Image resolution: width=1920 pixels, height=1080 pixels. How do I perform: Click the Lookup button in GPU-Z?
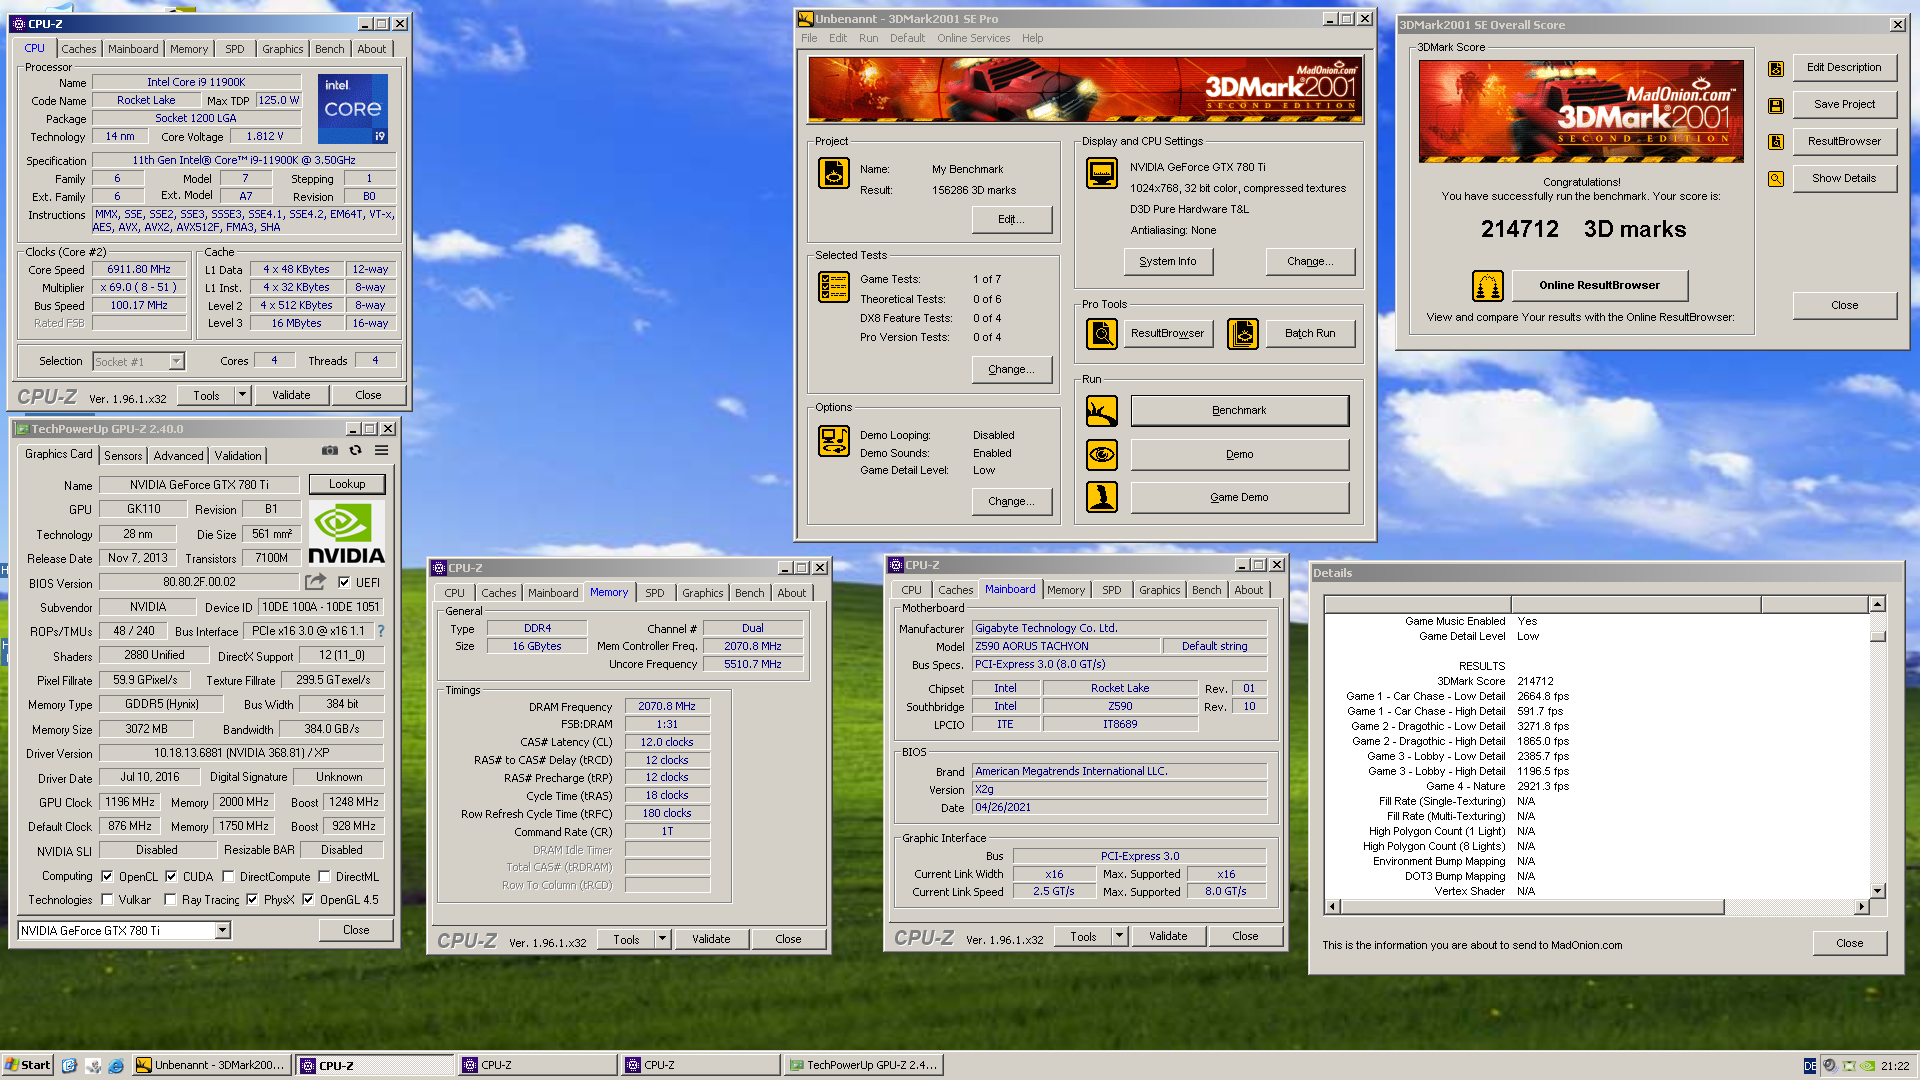point(347,484)
